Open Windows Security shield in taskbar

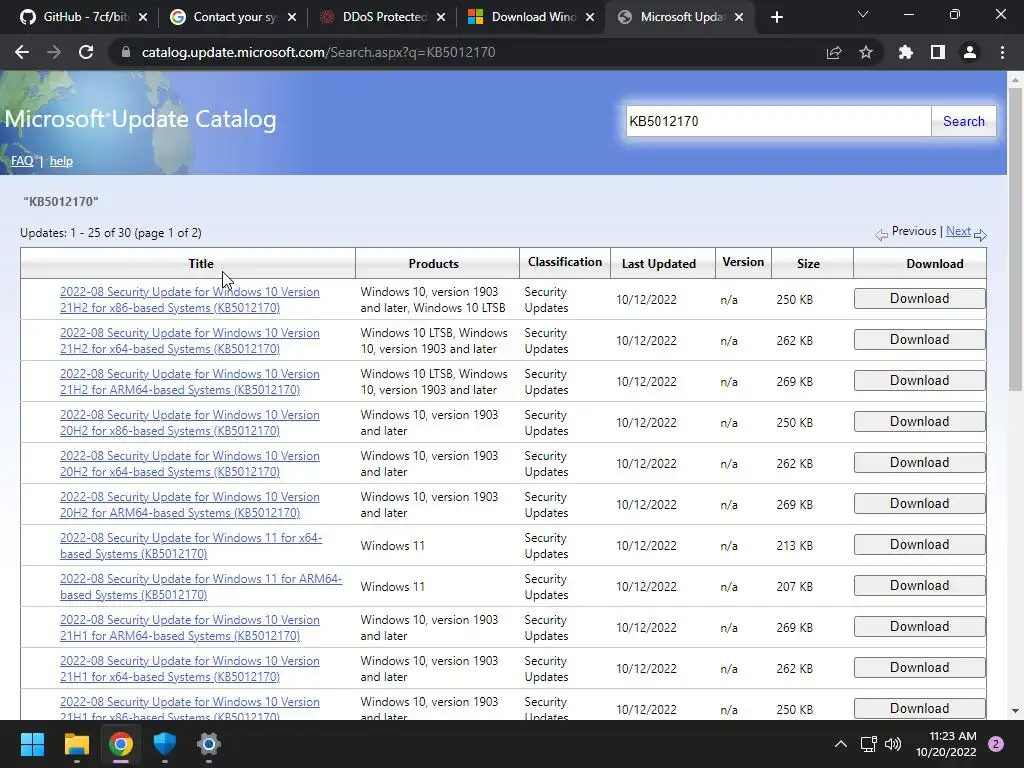pyautogui.click(x=165, y=744)
